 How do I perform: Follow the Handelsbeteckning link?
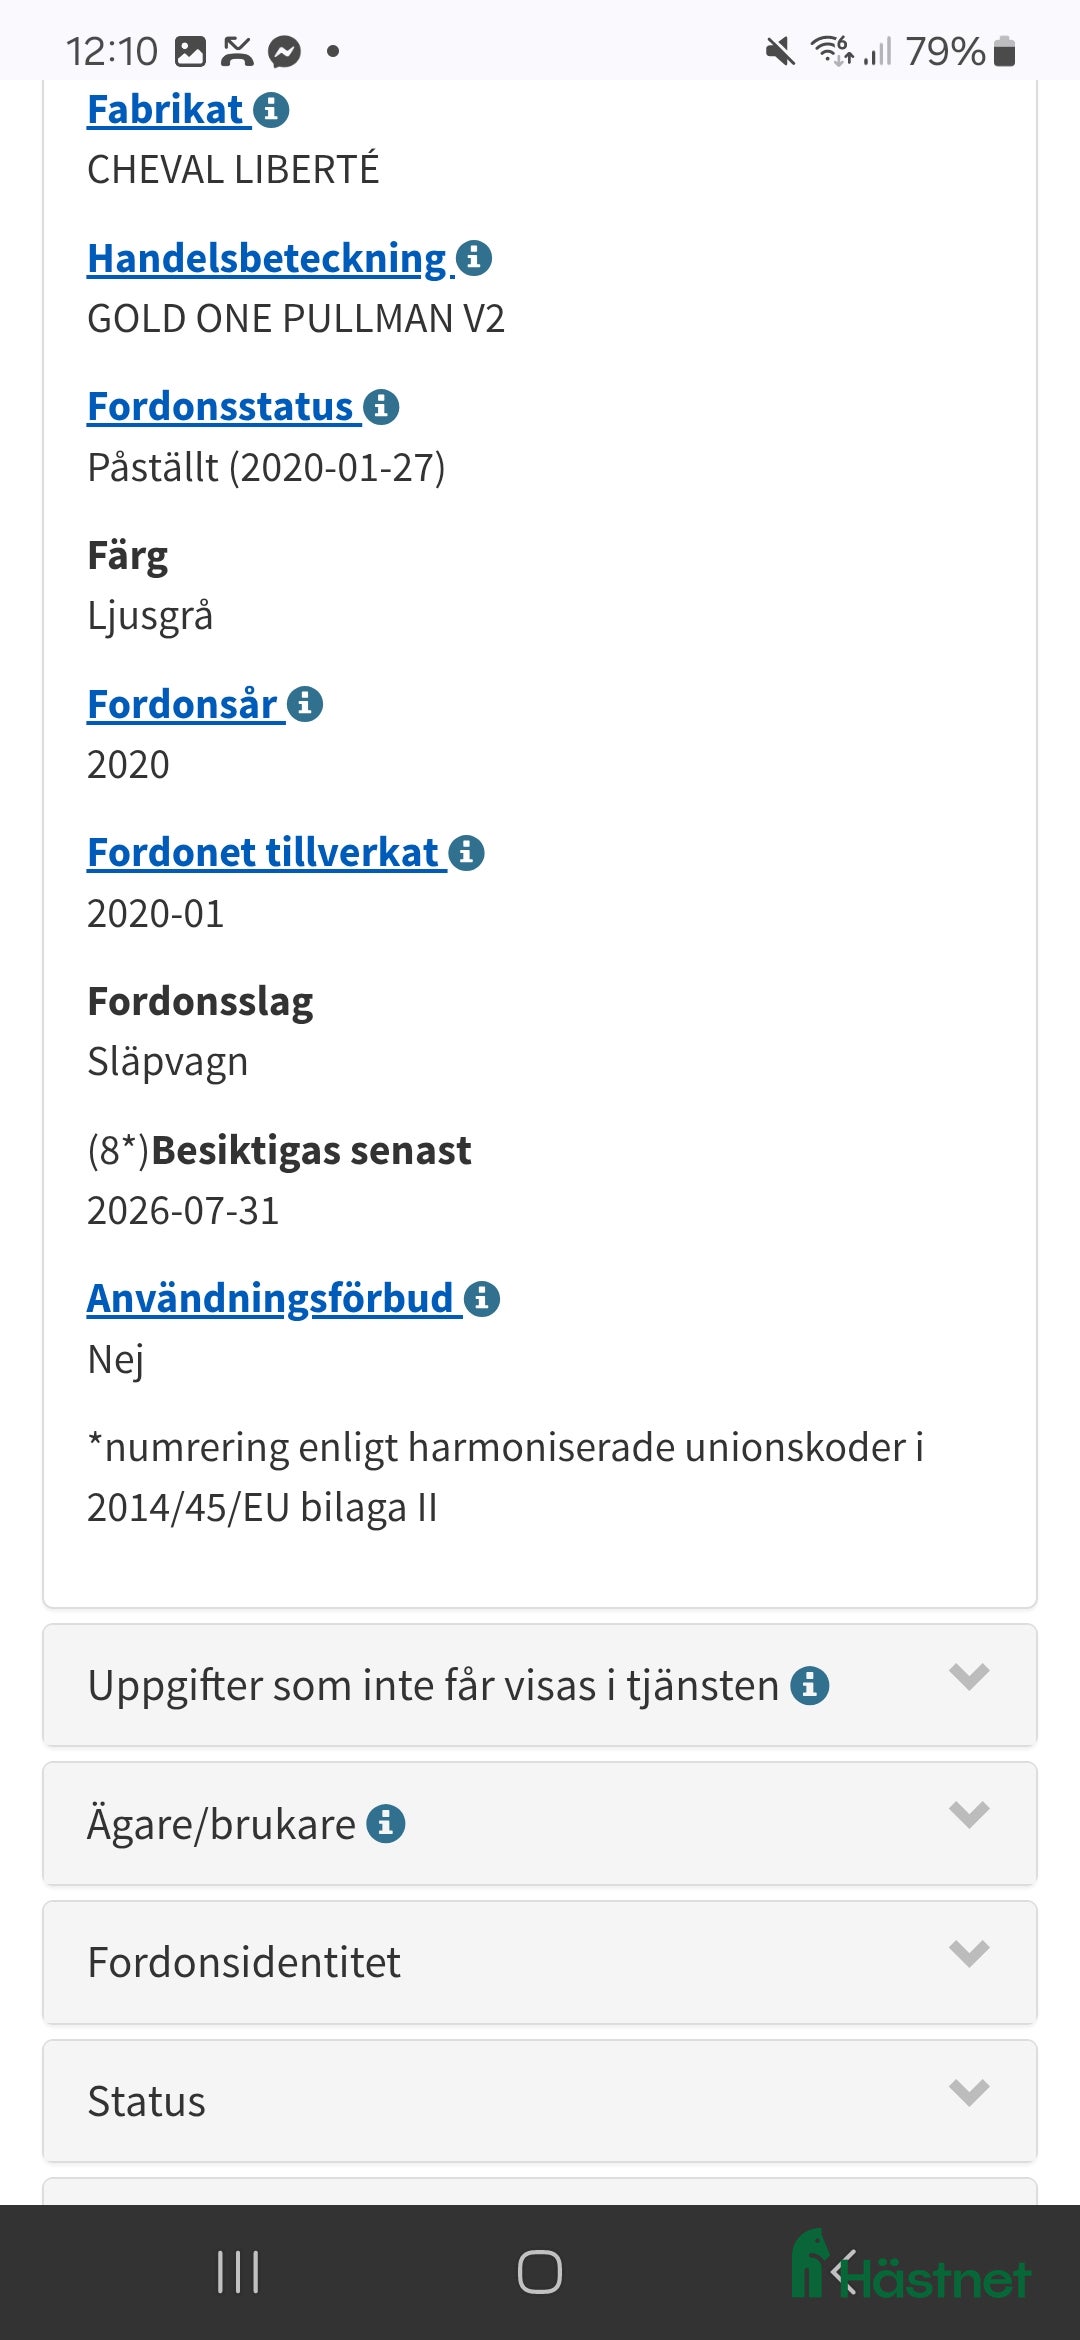(x=267, y=258)
